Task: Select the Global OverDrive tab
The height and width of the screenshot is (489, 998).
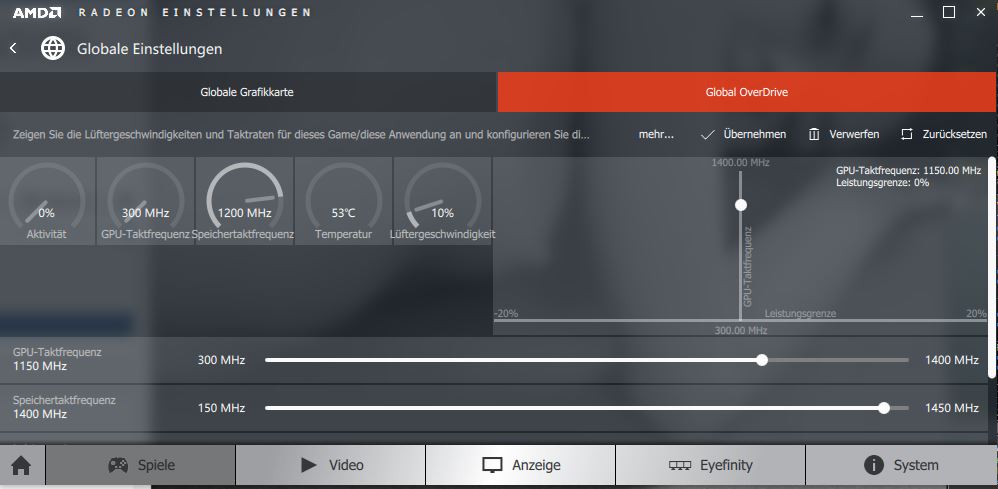Action: [x=746, y=92]
